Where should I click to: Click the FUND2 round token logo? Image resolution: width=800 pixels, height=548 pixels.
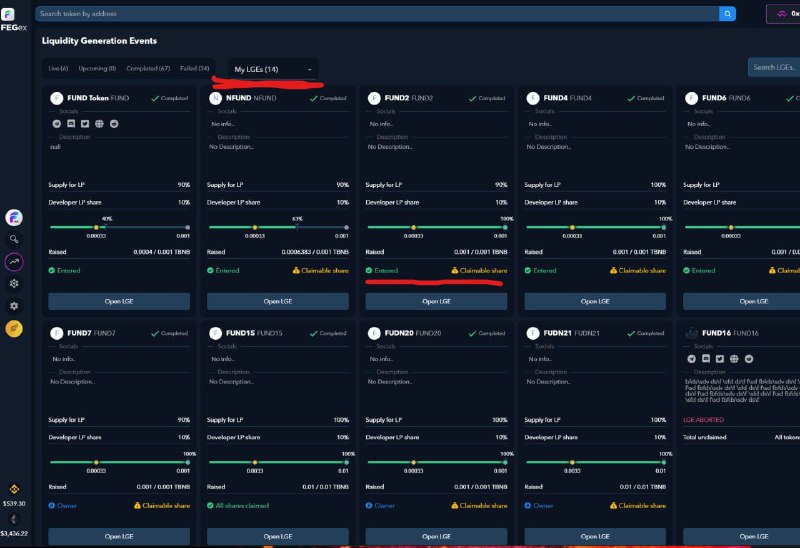374,98
